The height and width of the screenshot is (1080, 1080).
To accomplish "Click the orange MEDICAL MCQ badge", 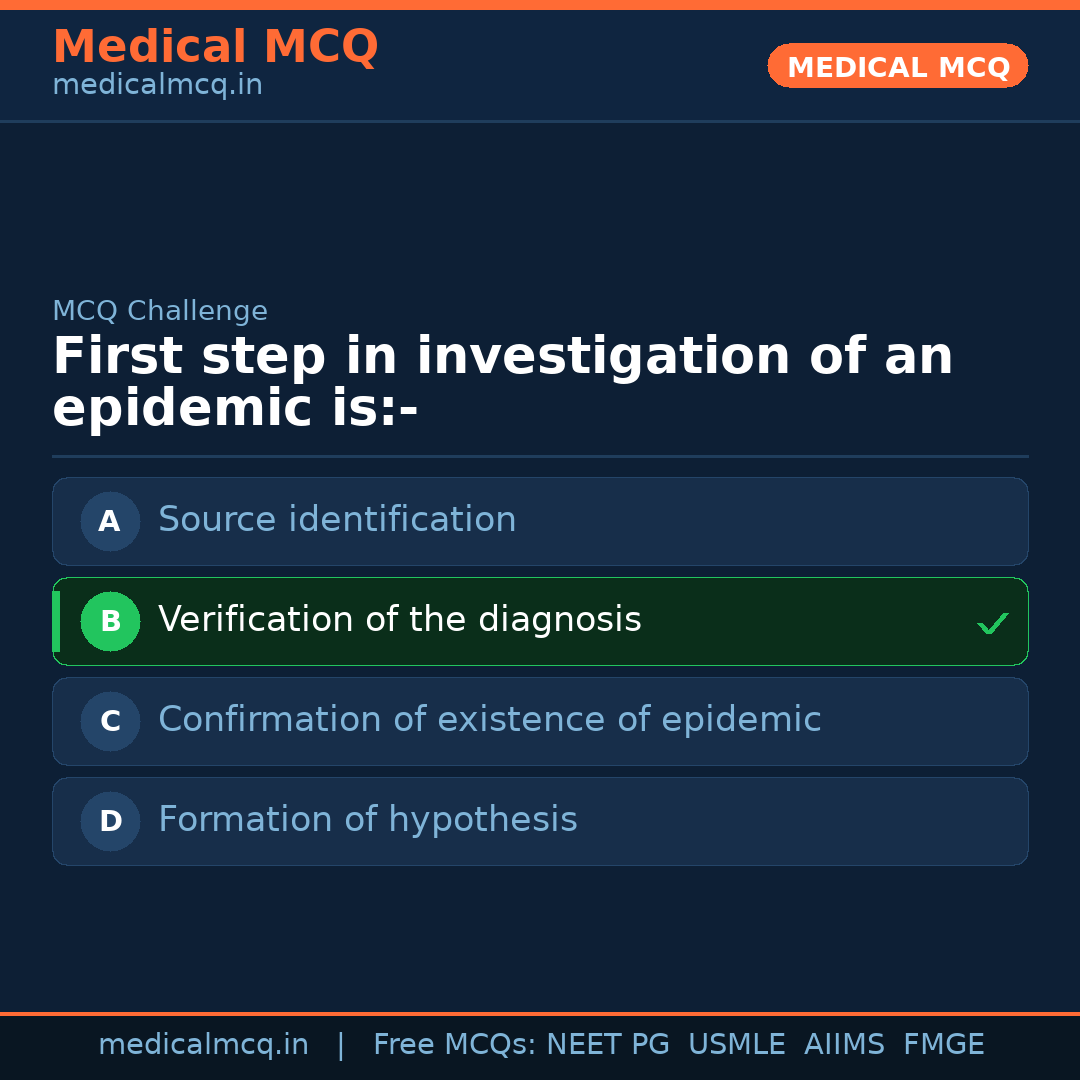I will tap(897, 67).
